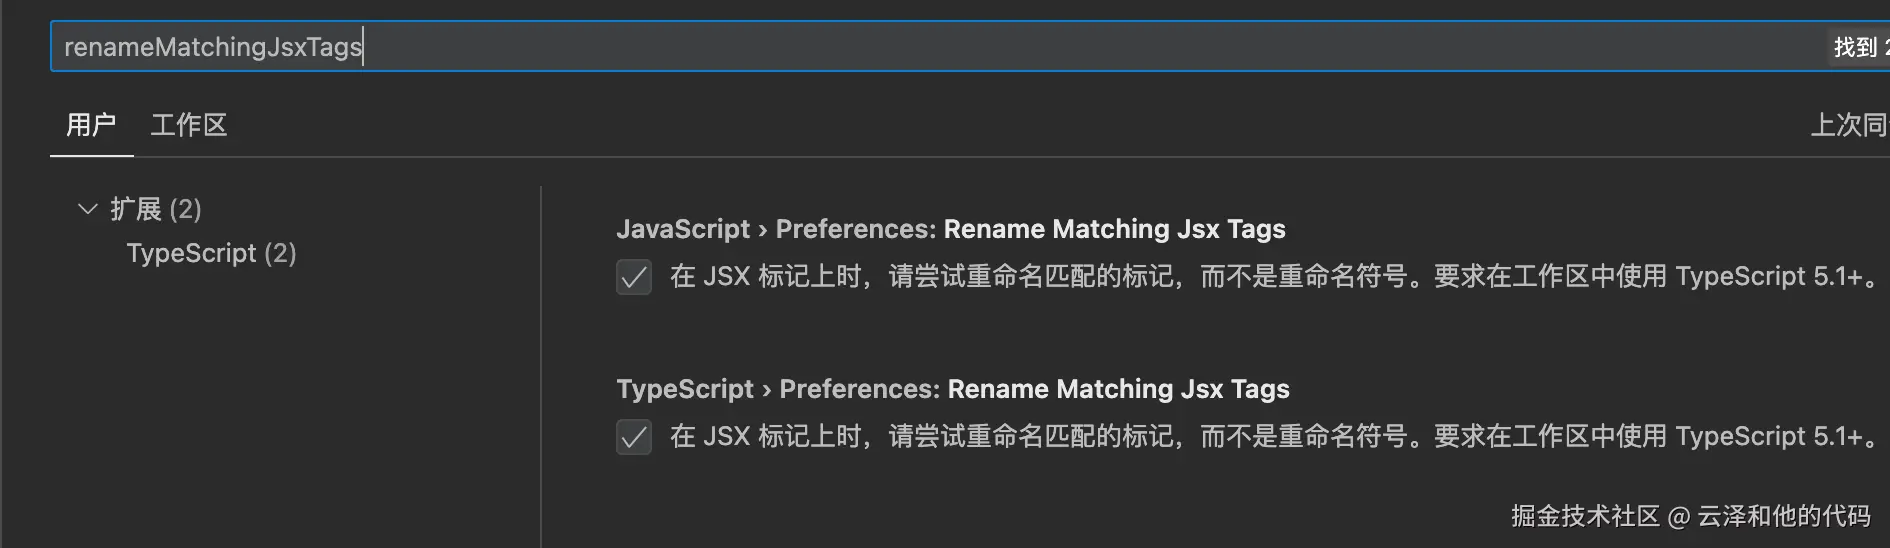
Task: Click the 上次同步 text on the right
Action: click(1848, 125)
